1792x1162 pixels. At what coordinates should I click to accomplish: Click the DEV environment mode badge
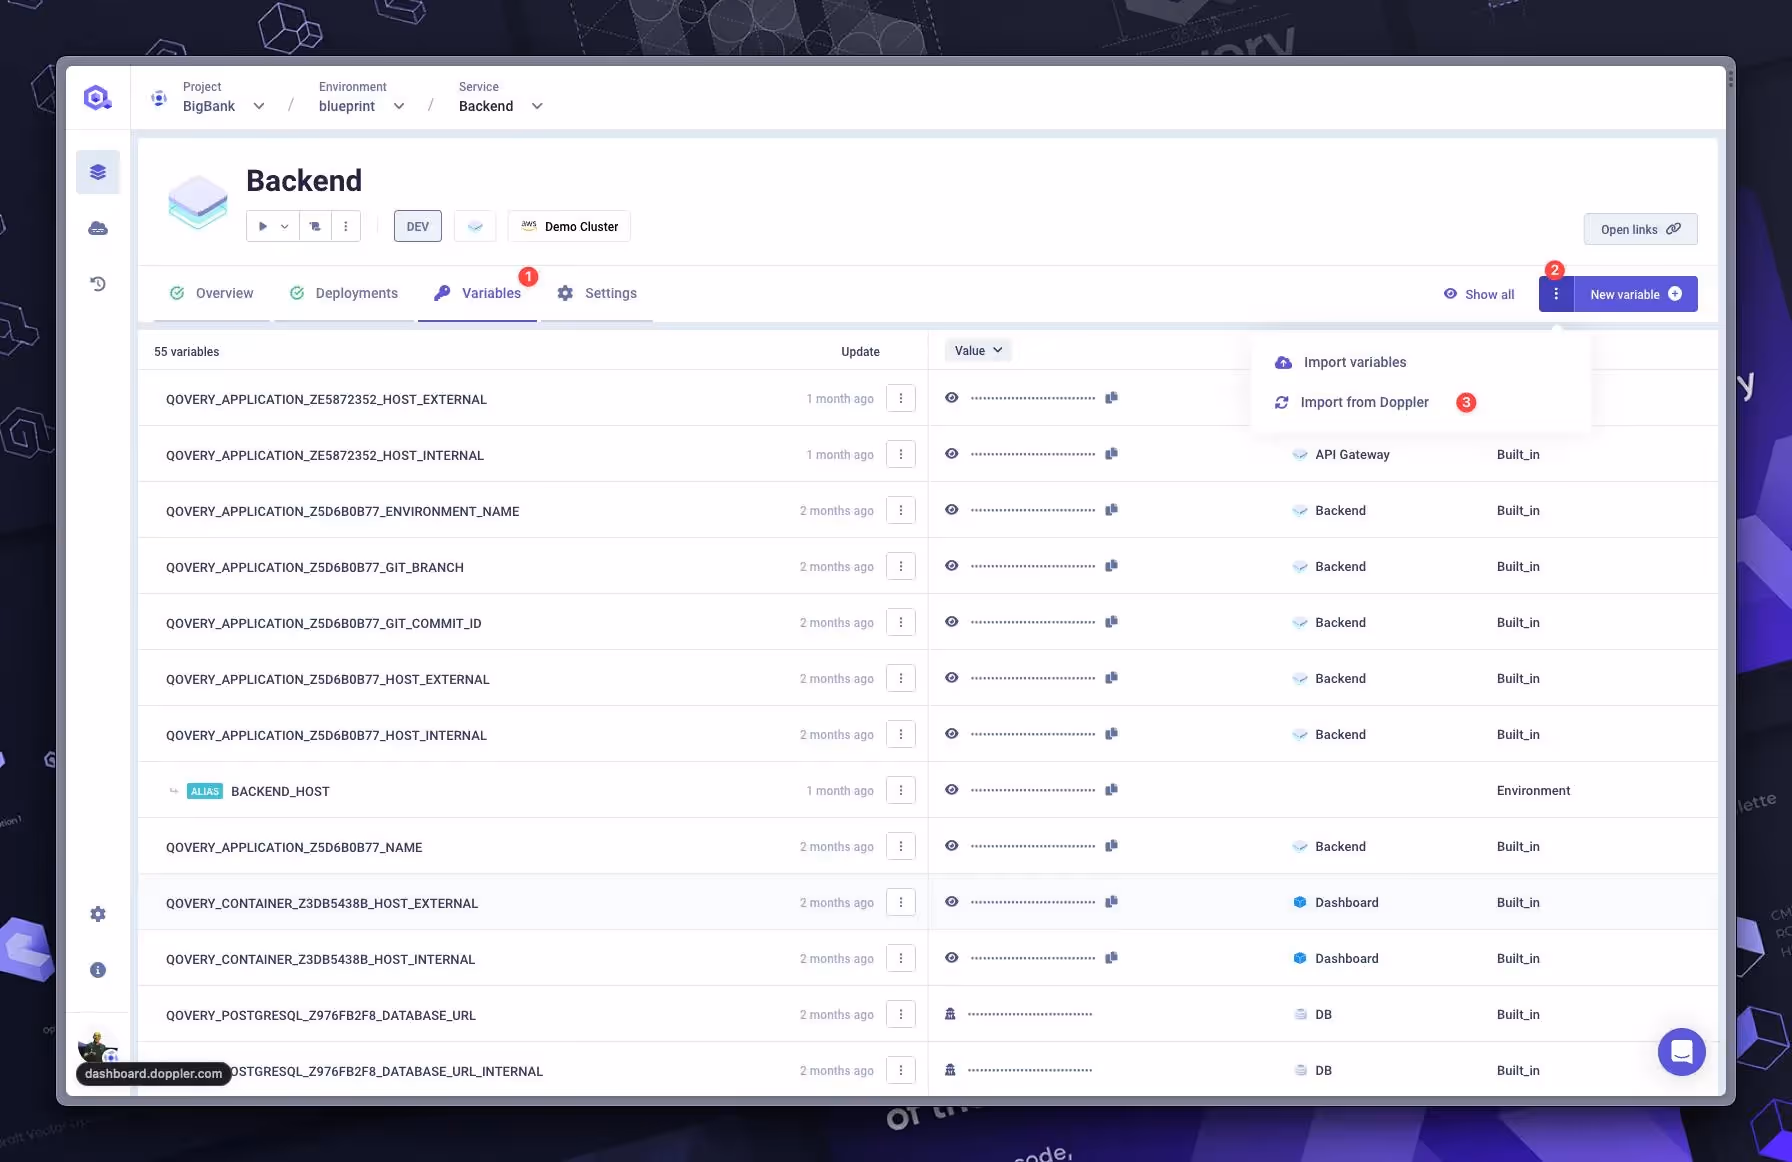coord(418,226)
